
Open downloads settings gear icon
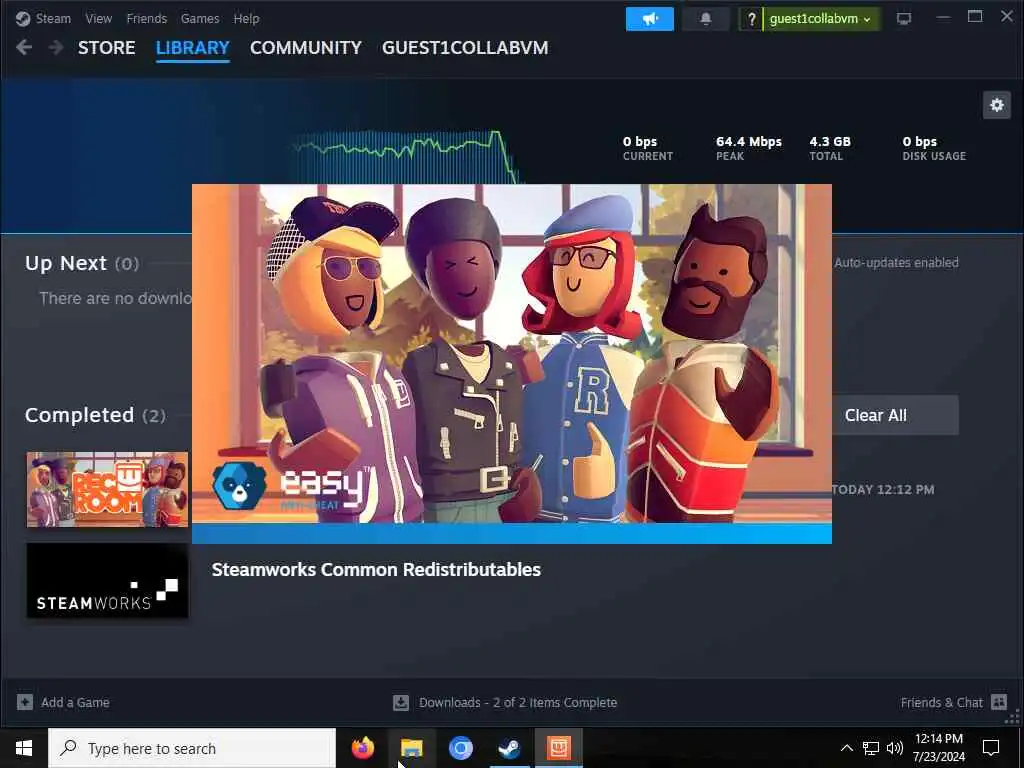coord(997,105)
